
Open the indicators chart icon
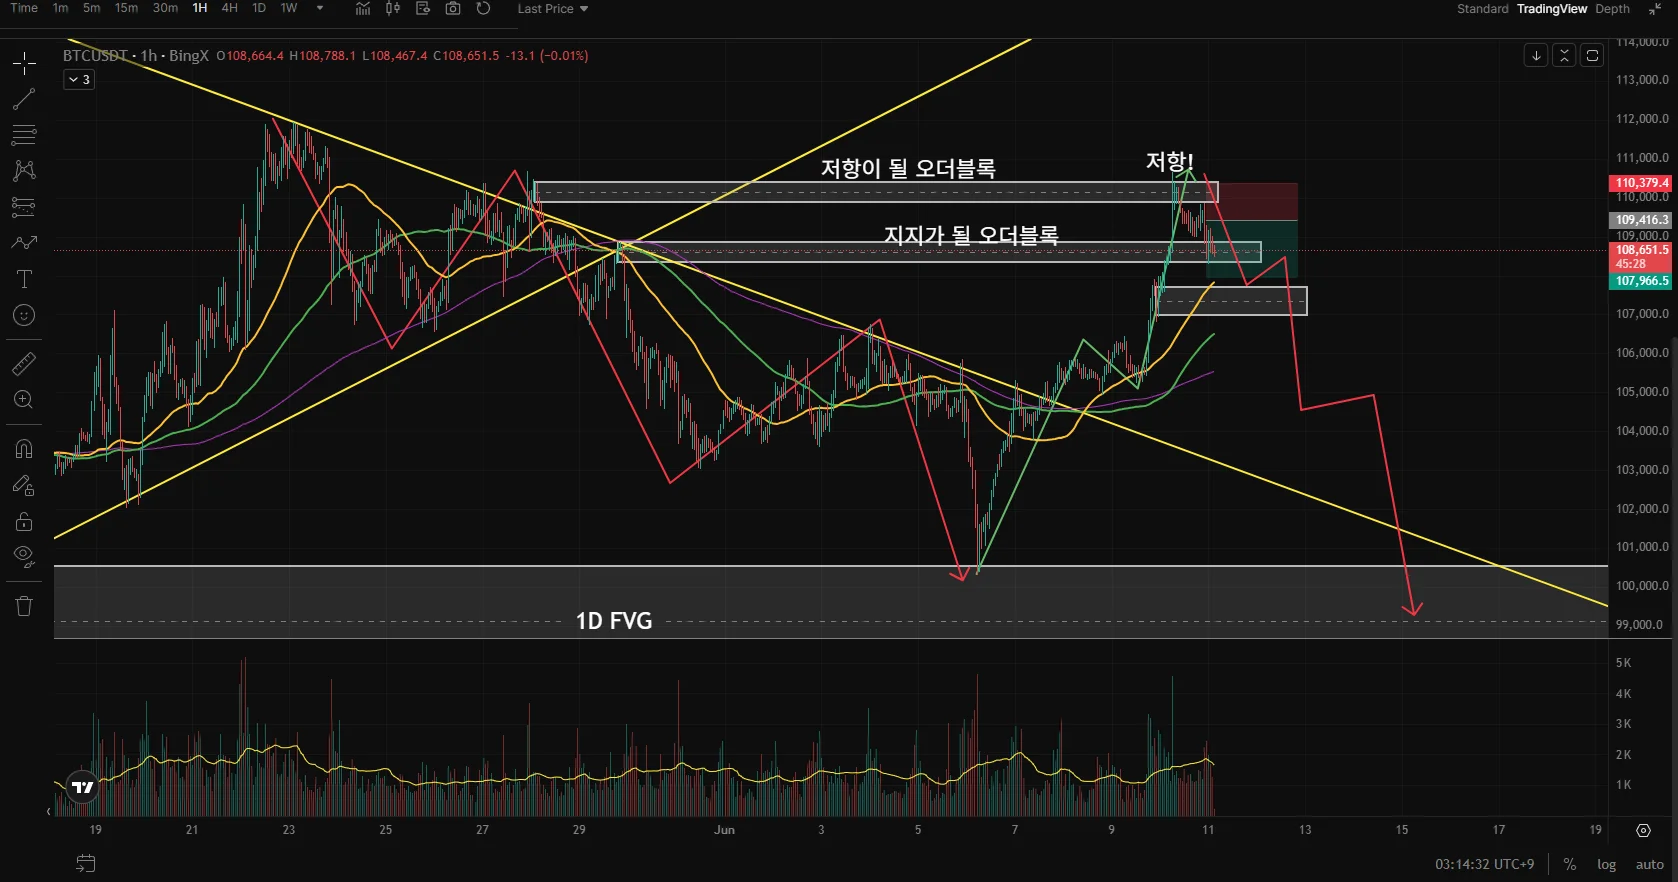pyautogui.click(x=363, y=9)
